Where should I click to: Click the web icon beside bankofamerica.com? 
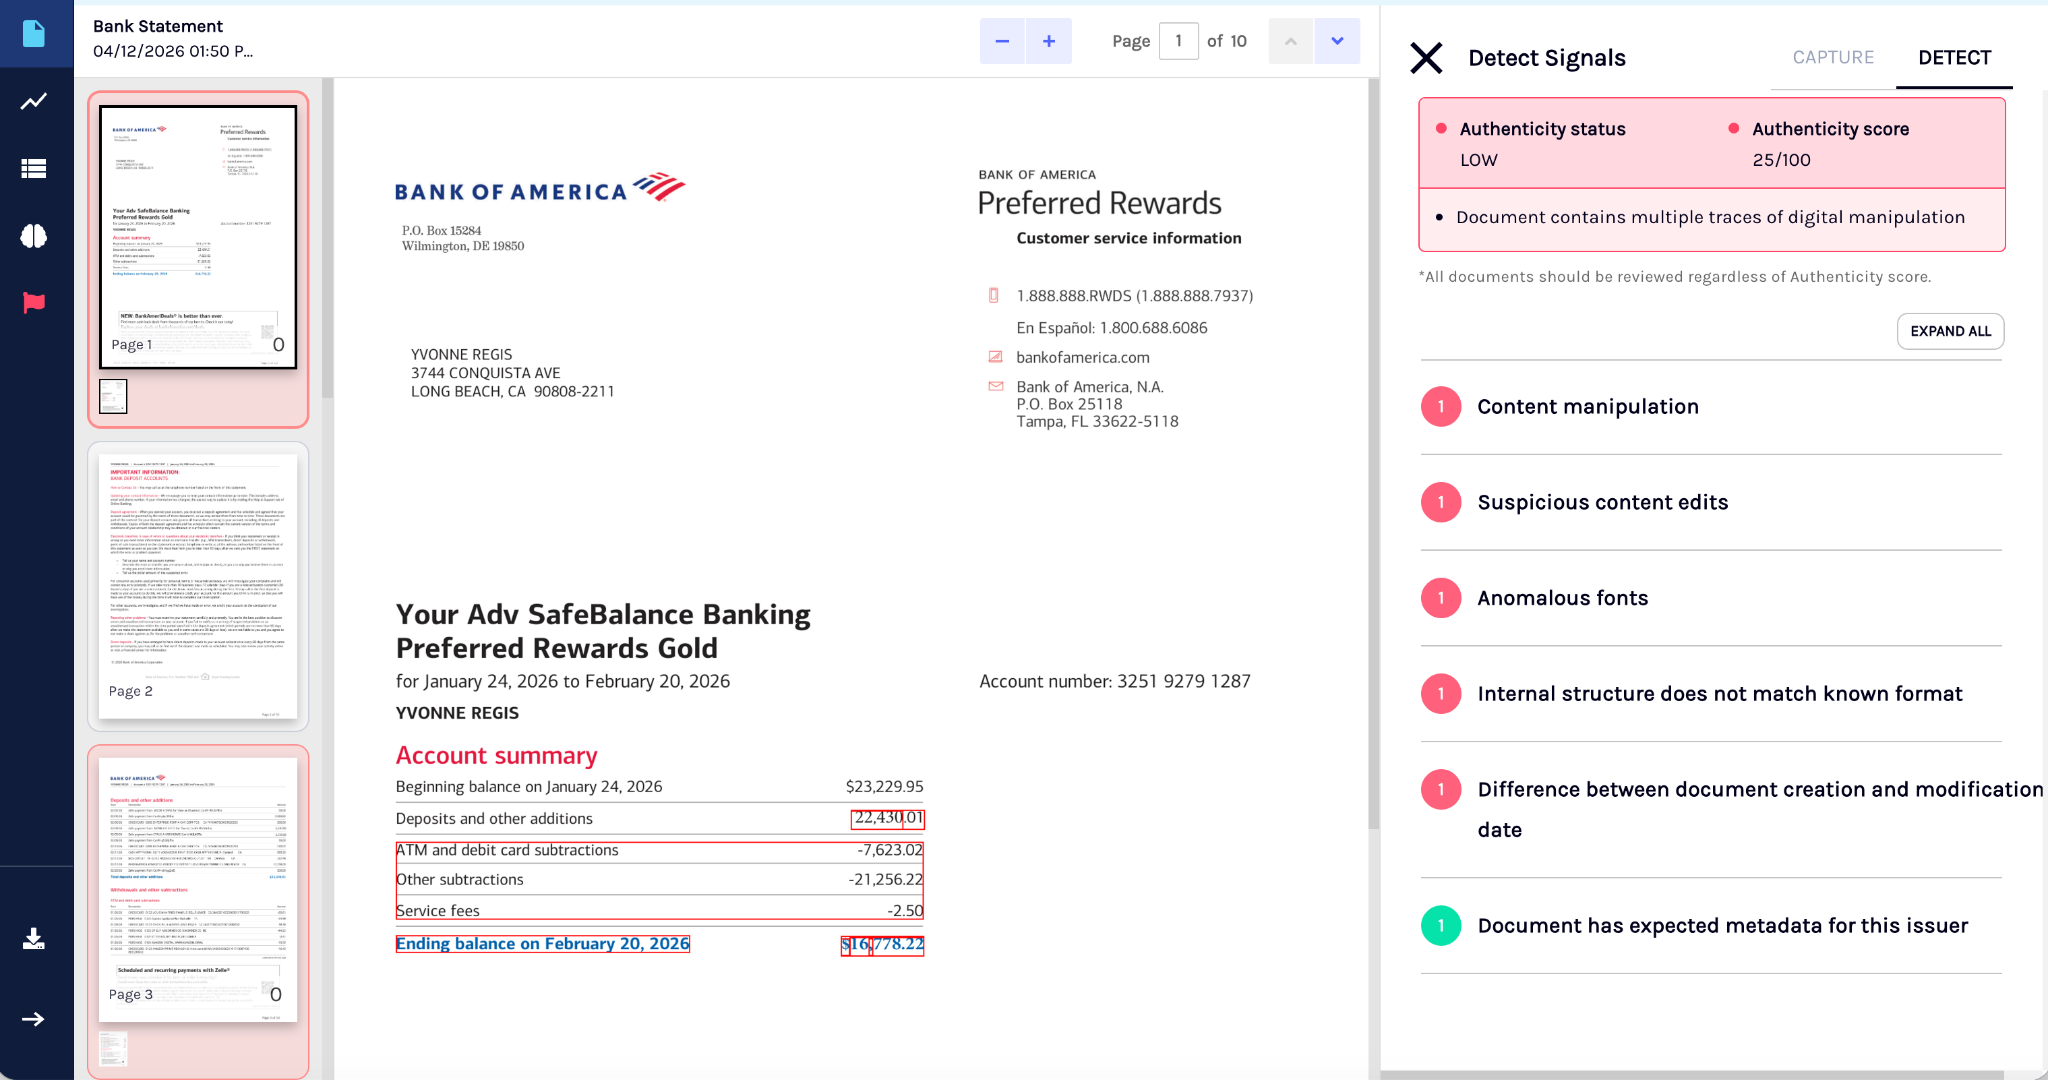pos(995,357)
